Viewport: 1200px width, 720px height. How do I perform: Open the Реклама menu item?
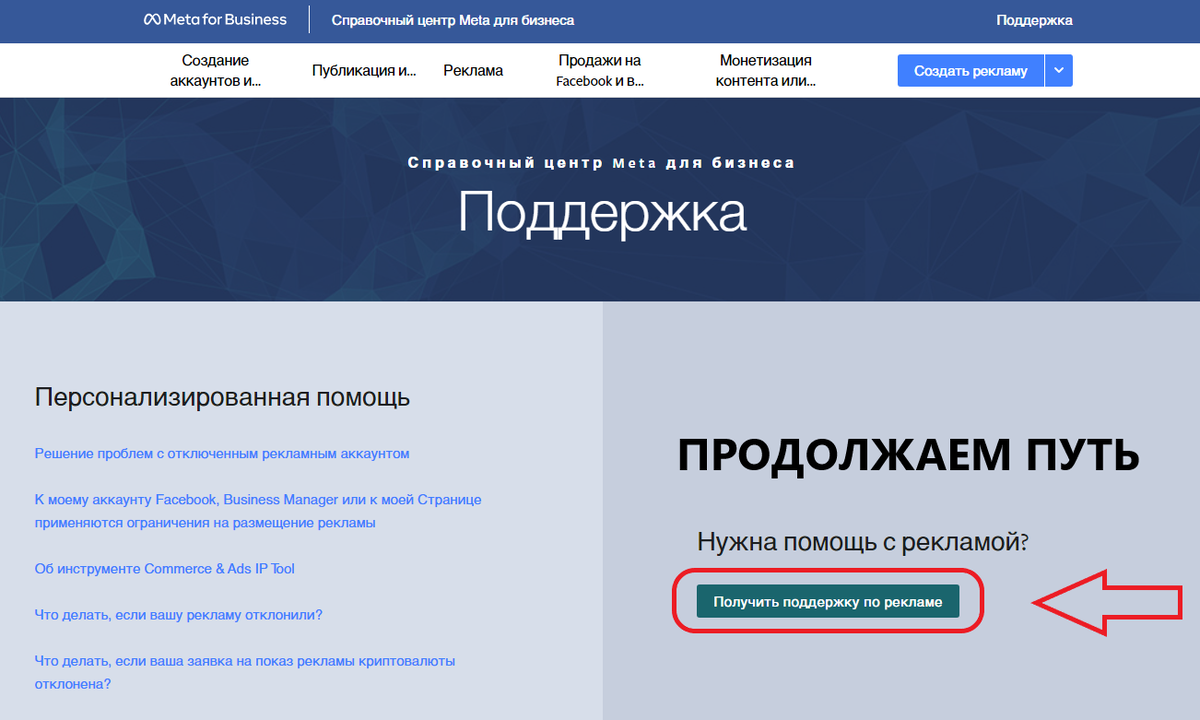point(473,71)
